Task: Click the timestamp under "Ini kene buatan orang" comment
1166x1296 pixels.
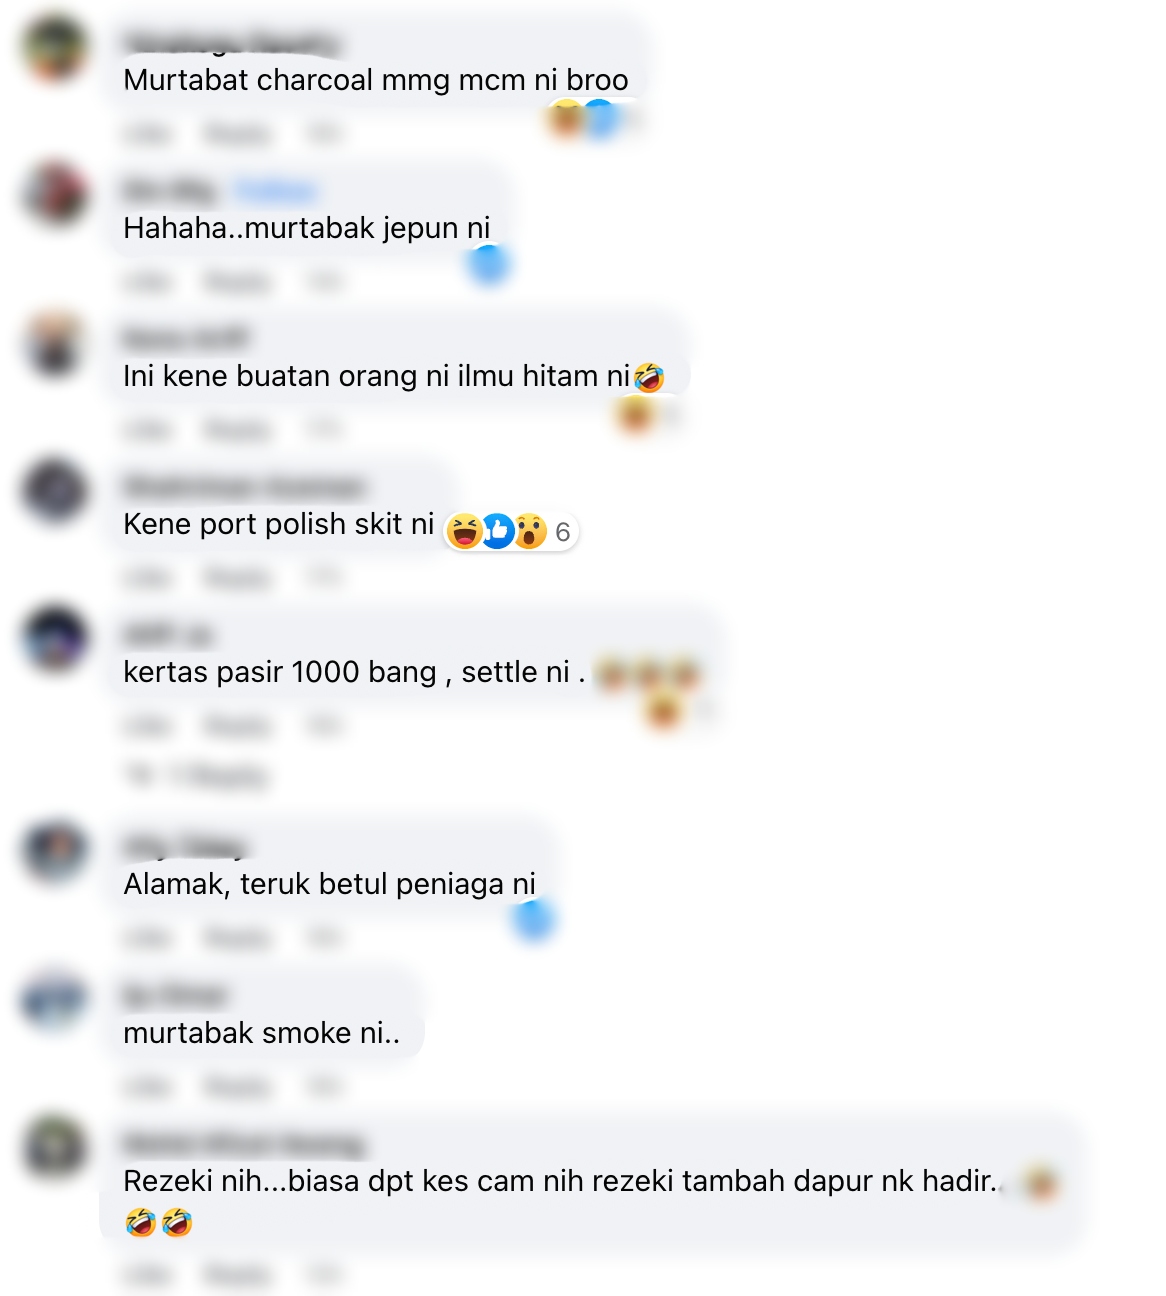Action: tap(324, 429)
